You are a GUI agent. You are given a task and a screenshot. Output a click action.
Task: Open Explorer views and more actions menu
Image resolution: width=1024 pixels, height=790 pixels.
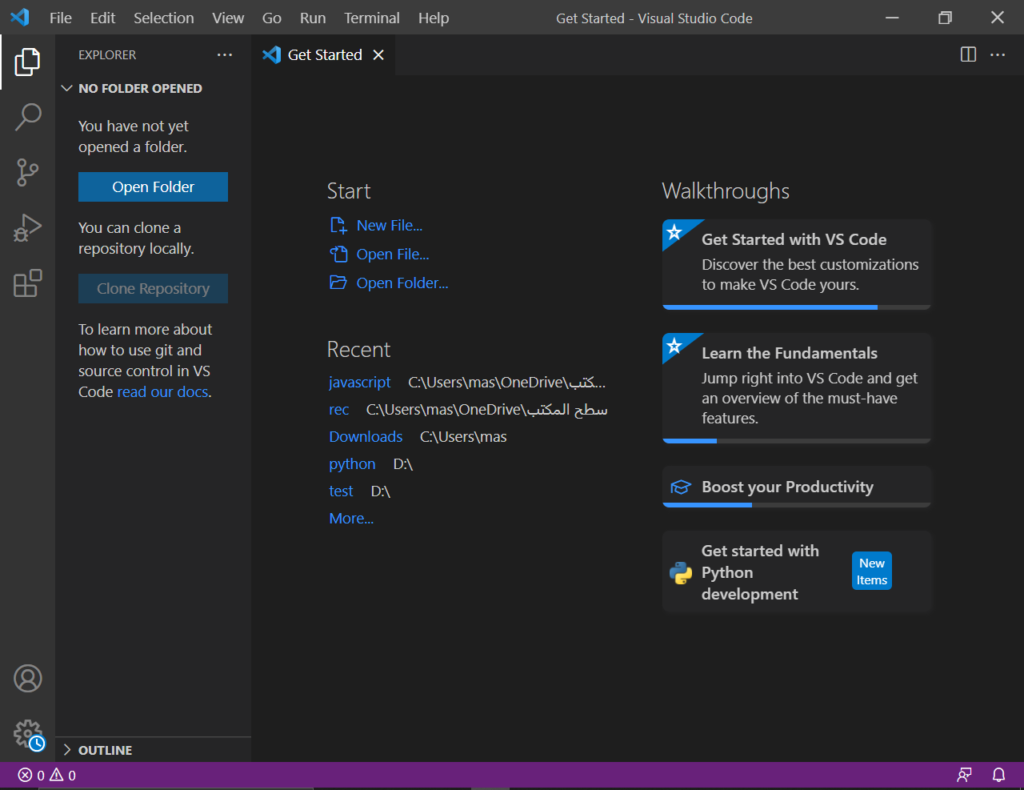pyautogui.click(x=224, y=55)
